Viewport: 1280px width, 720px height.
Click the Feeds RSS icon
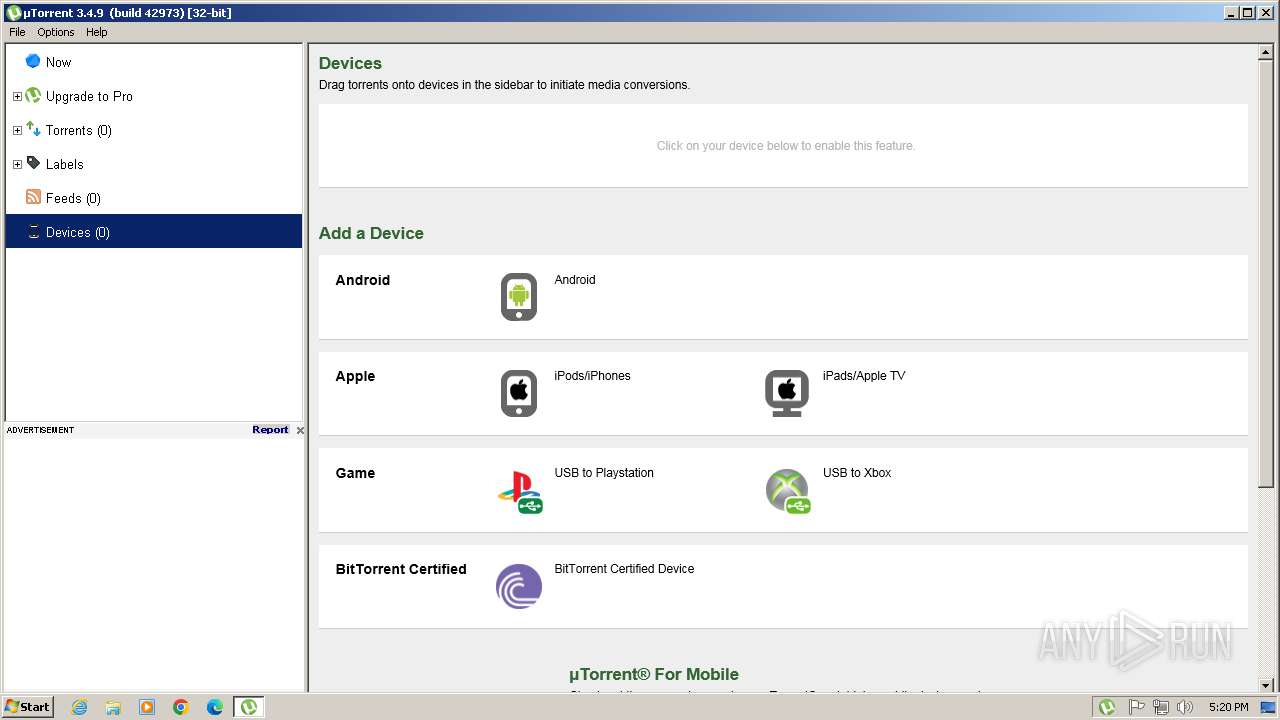pyautogui.click(x=33, y=197)
